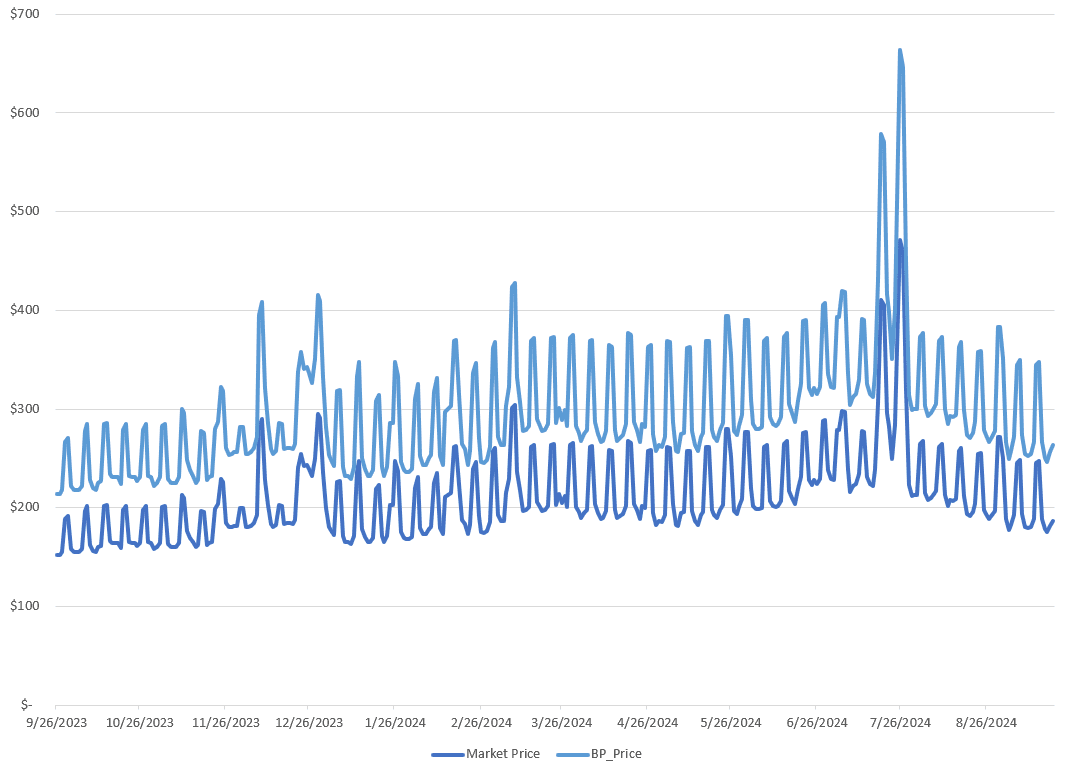Click the highest BP_Price peak near $660
Screen dimensions: 1067x764
pyautogui.click(x=900, y=50)
